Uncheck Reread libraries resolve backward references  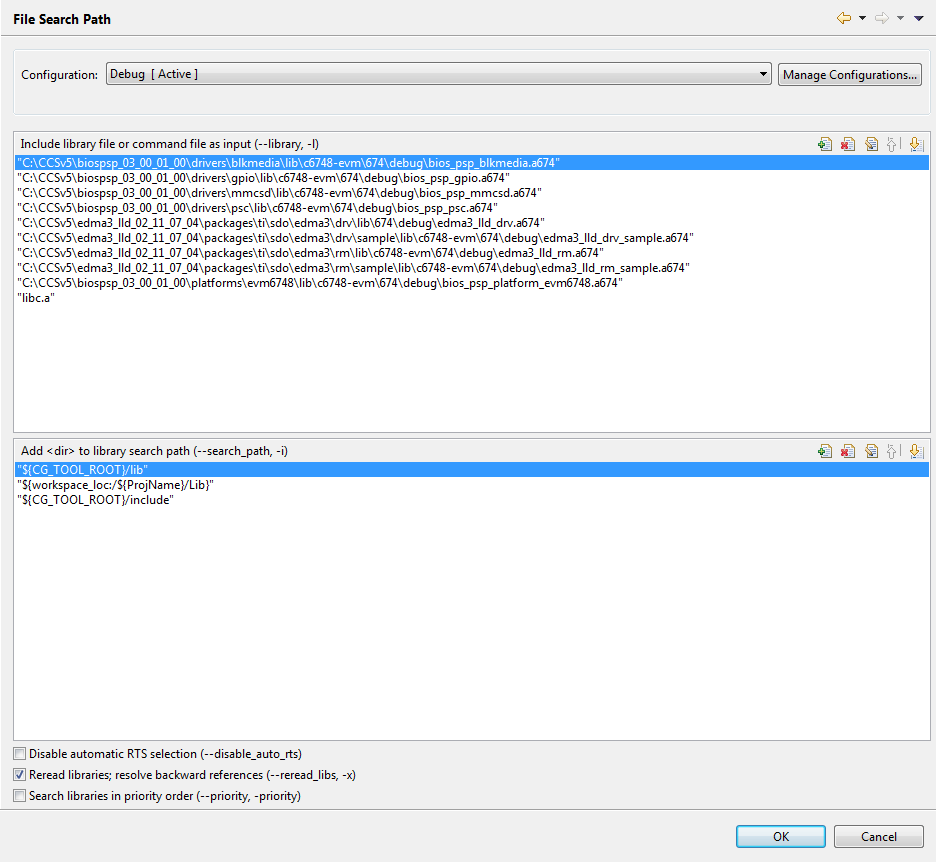[20, 775]
